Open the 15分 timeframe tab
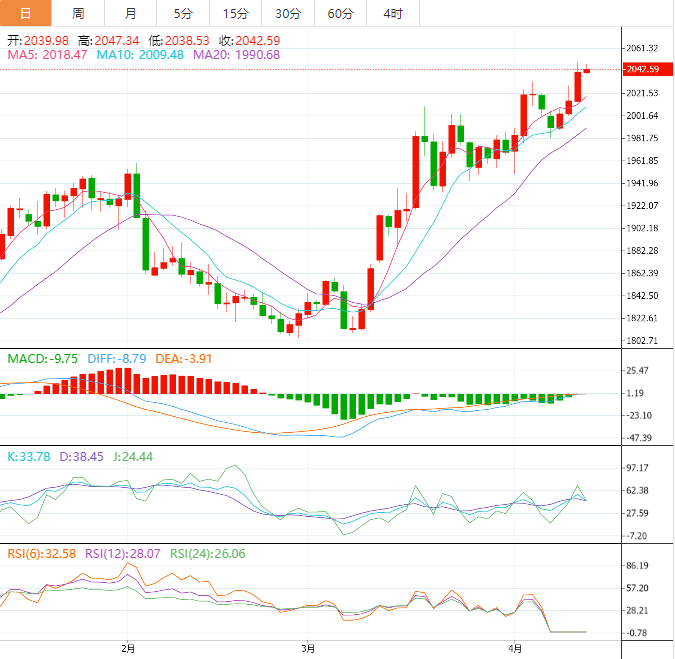This screenshot has height=659, width=675. click(x=235, y=13)
